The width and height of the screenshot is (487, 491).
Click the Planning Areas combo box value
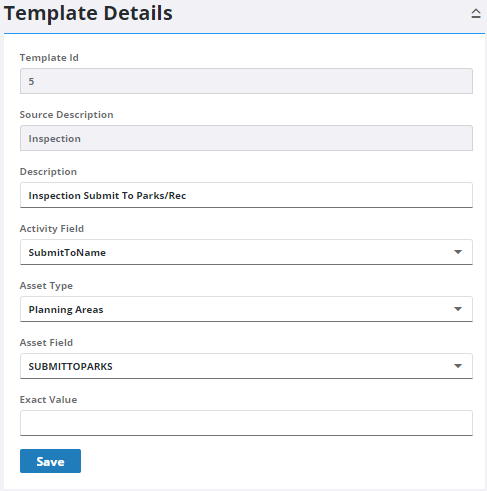coord(66,310)
